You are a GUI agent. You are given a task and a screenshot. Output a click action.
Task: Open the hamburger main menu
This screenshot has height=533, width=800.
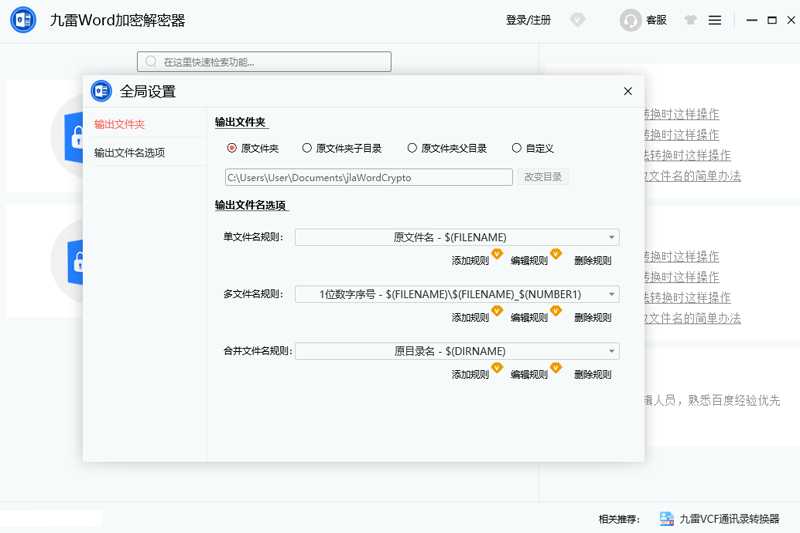coord(715,20)
